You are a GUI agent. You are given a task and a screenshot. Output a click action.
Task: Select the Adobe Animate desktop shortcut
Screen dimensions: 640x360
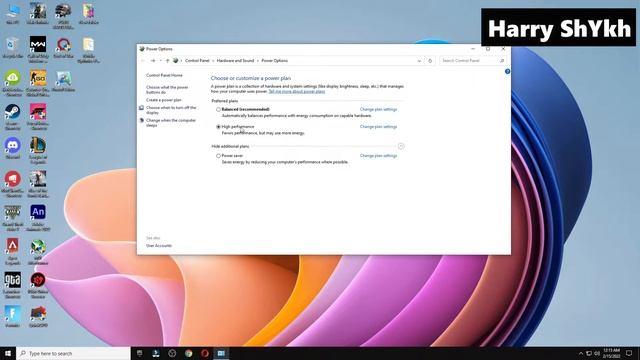coord(38,218)
